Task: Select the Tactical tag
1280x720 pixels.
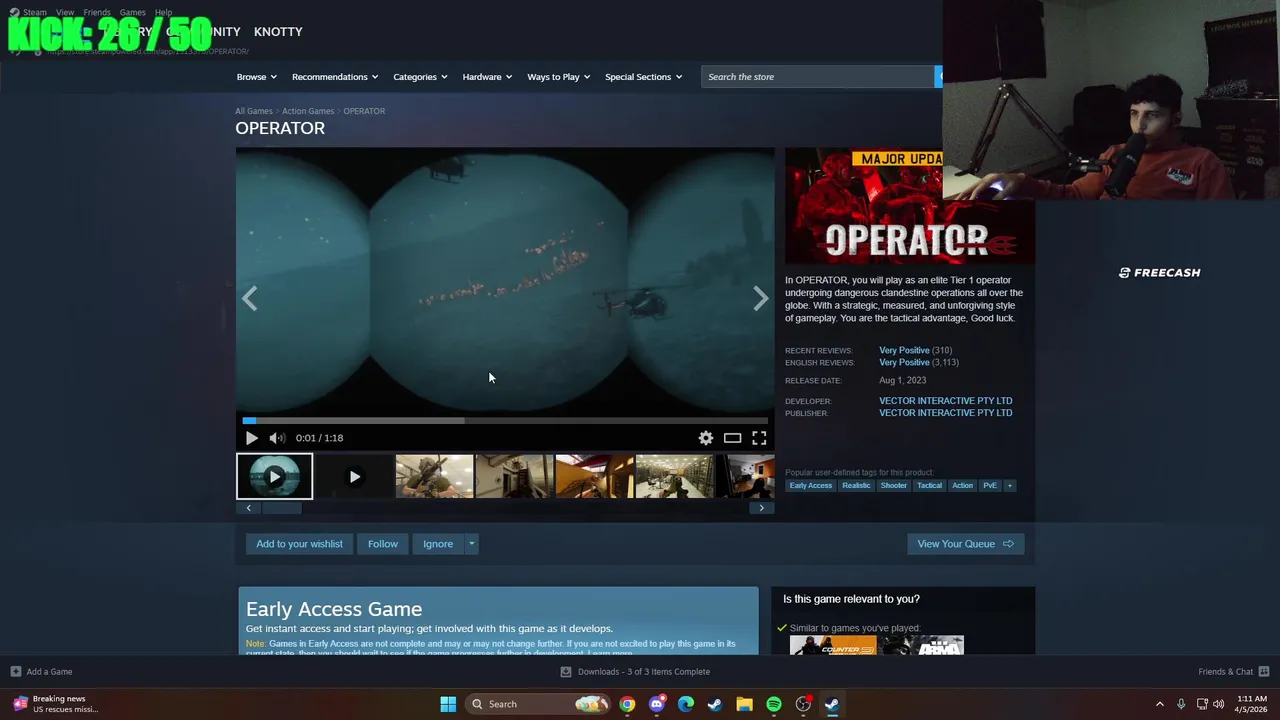Action: (930, 485)
